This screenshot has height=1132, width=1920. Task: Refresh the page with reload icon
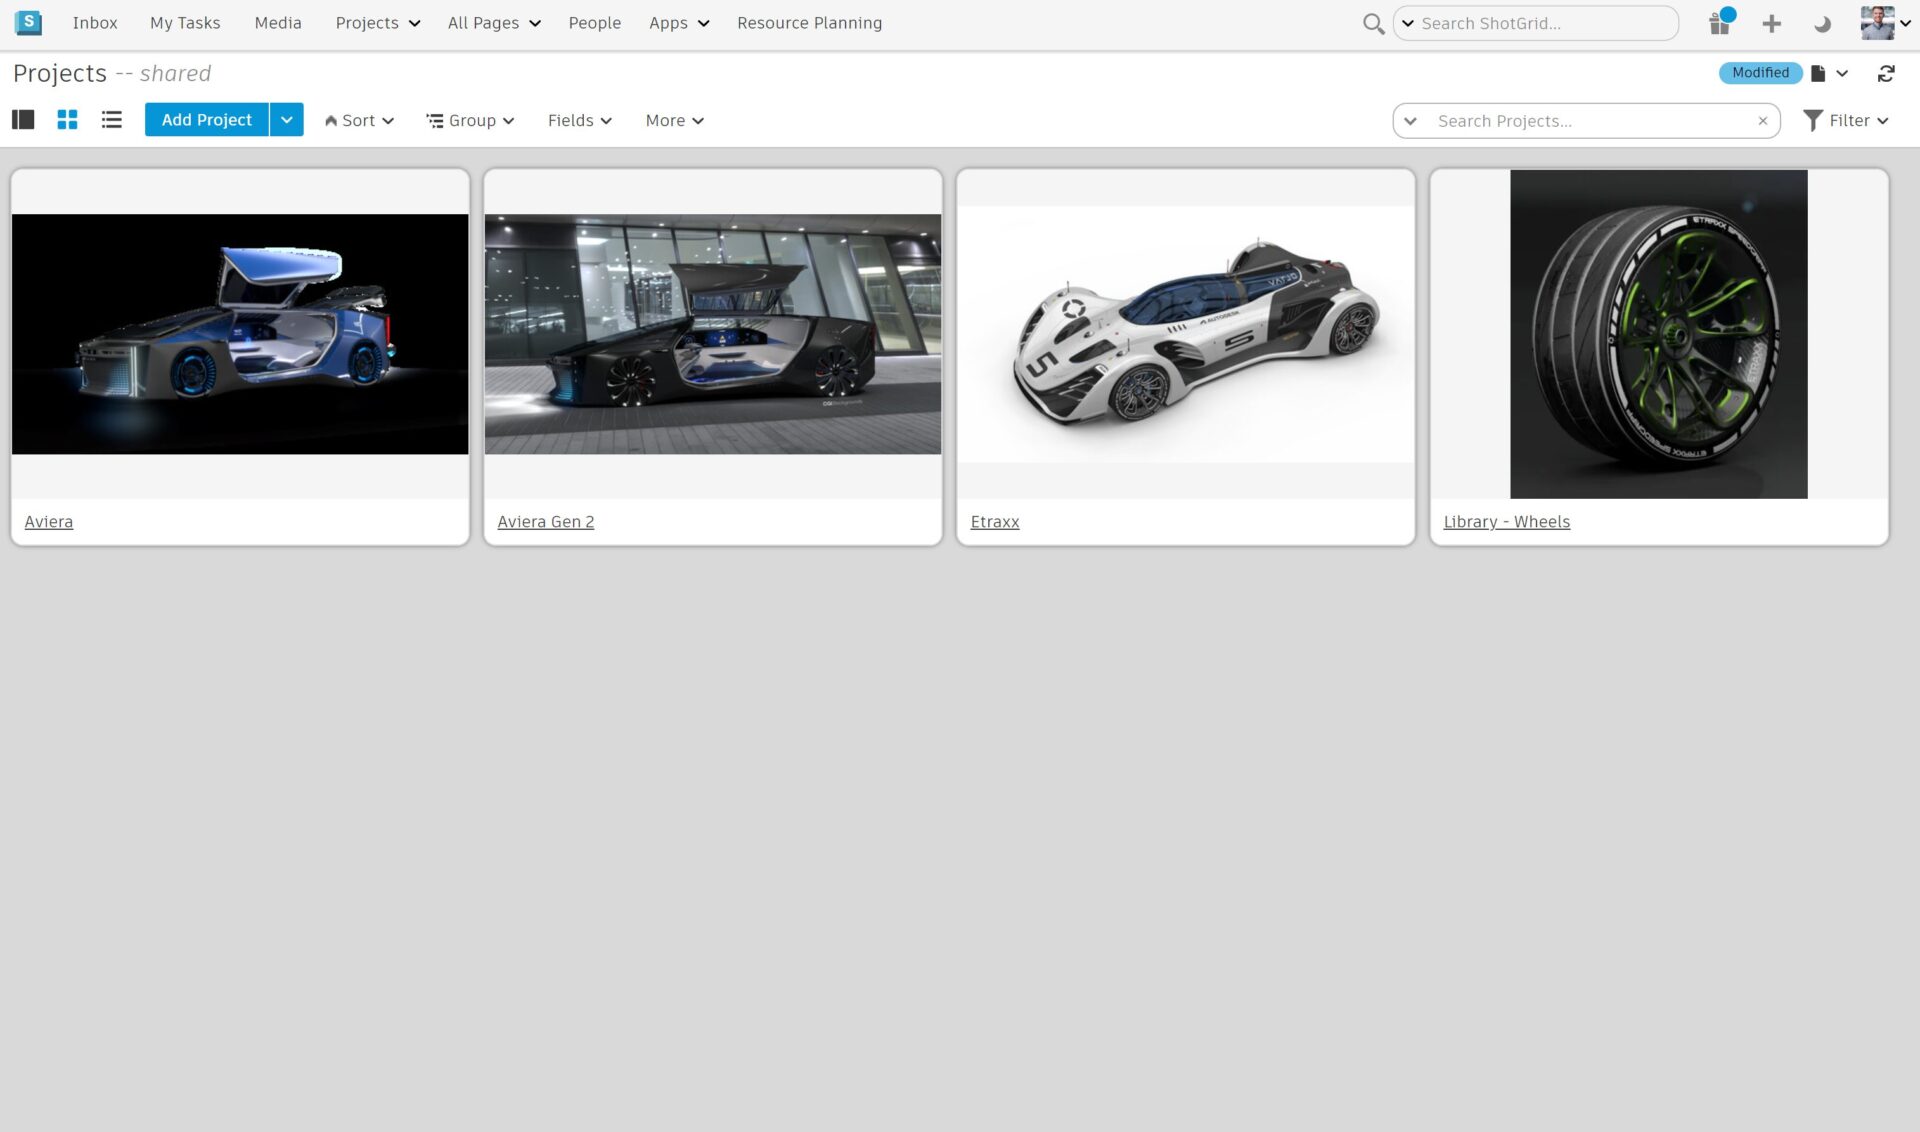(1886, 73)
